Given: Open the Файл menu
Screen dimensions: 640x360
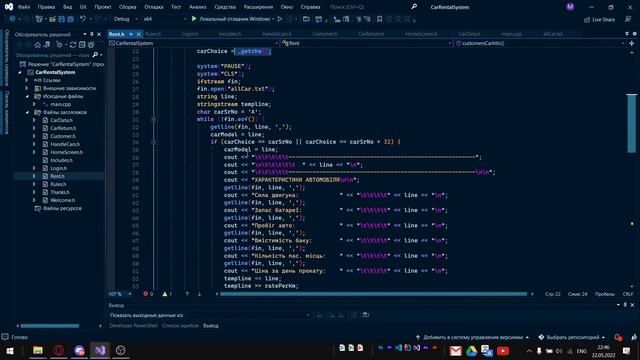Looking at the screenshot, I should click(24, 7).
